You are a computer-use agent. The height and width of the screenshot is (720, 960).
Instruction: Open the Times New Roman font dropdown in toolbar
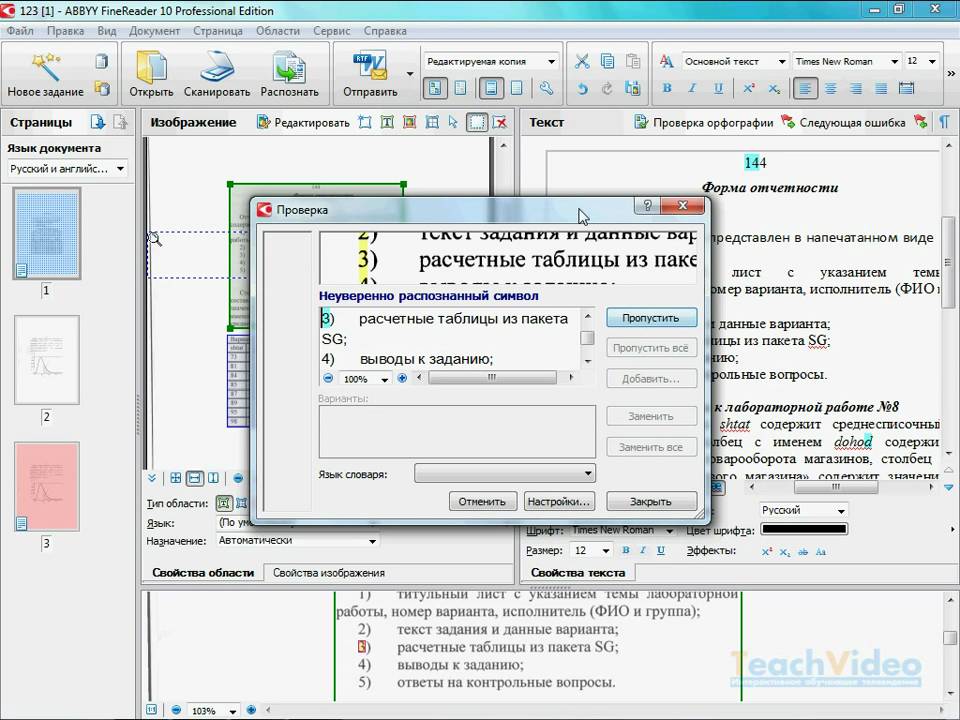(x=894, y=61)
